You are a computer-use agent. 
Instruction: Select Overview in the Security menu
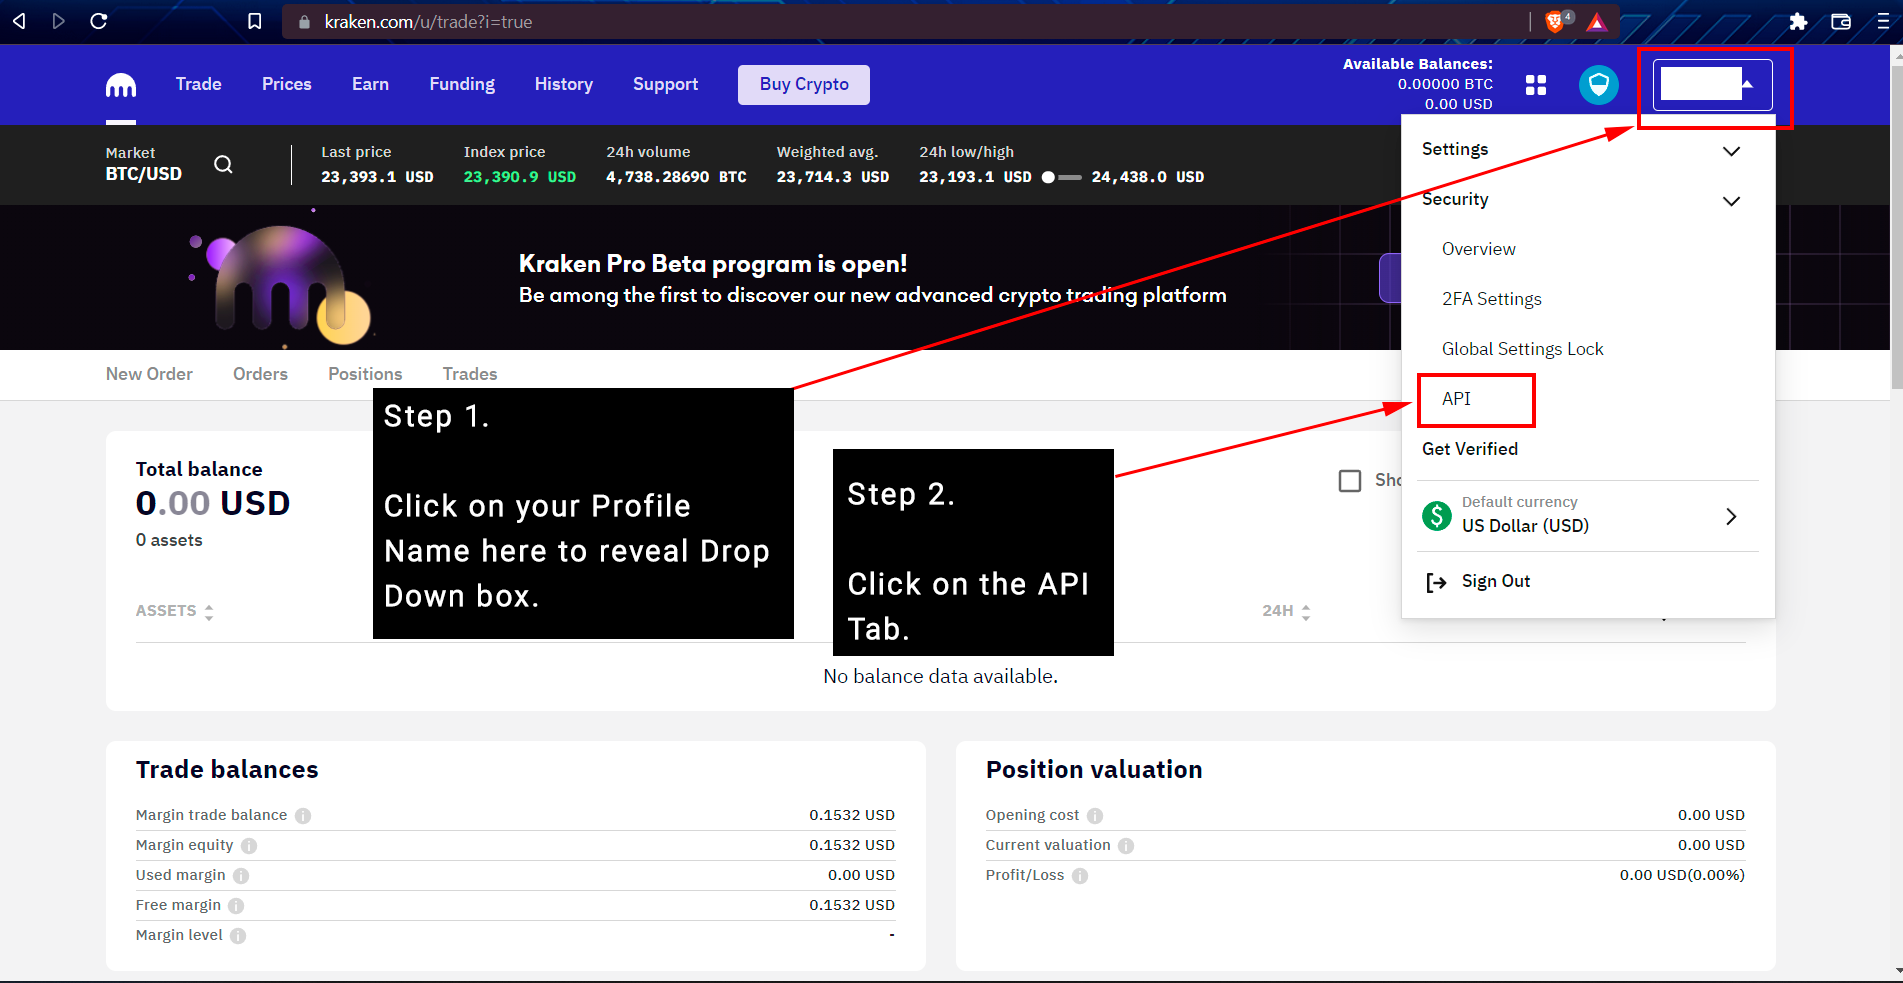[1478, 249]
